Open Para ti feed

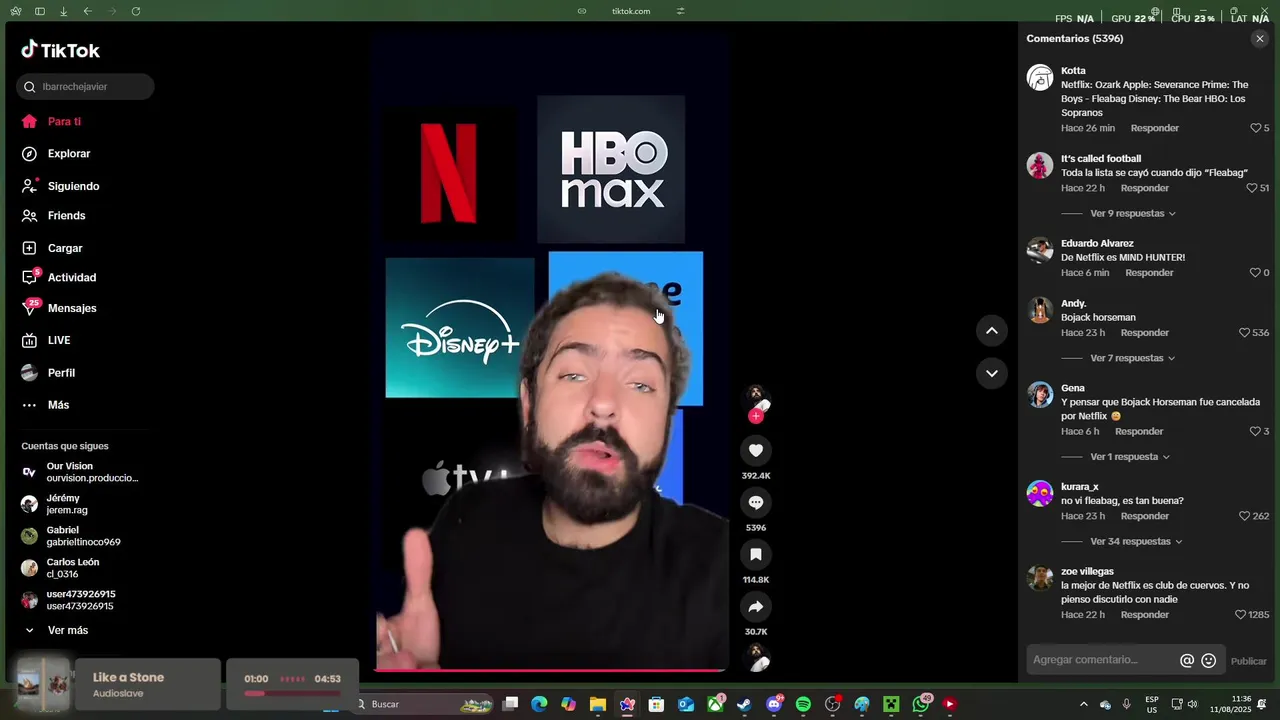tap(64, 122)
